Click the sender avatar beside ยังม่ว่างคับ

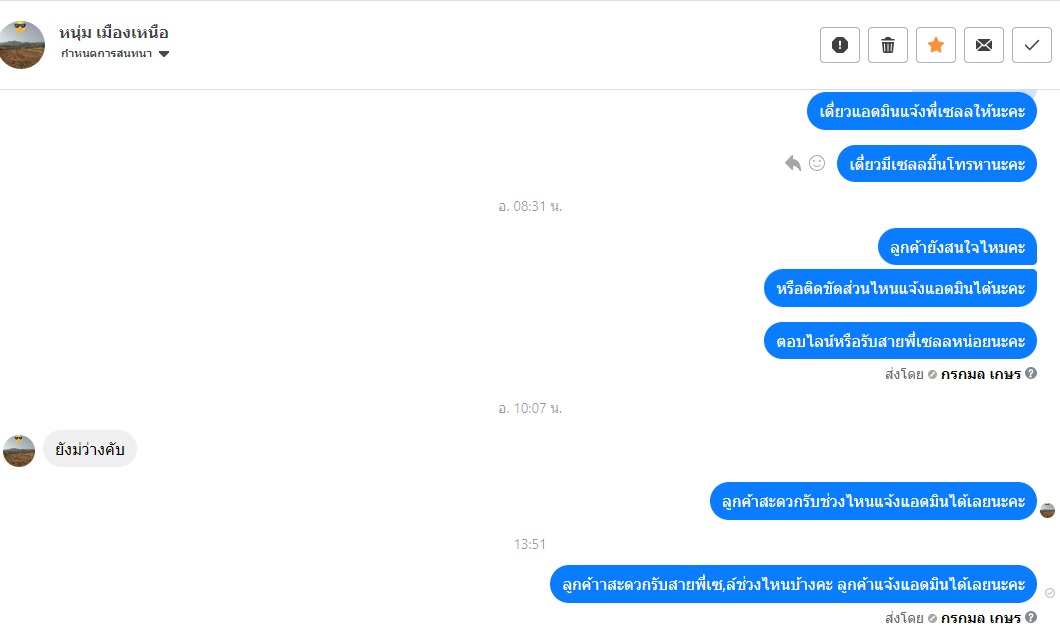click(x=19, y=451)
